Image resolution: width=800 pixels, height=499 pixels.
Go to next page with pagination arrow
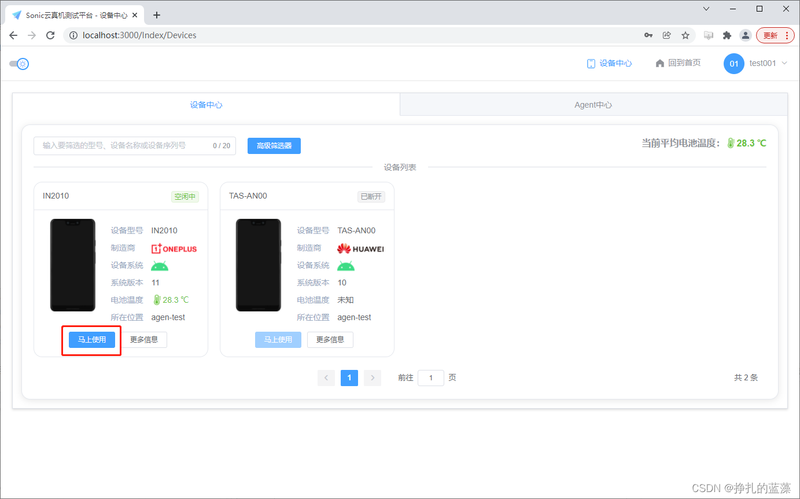click(x=372, y=378)
